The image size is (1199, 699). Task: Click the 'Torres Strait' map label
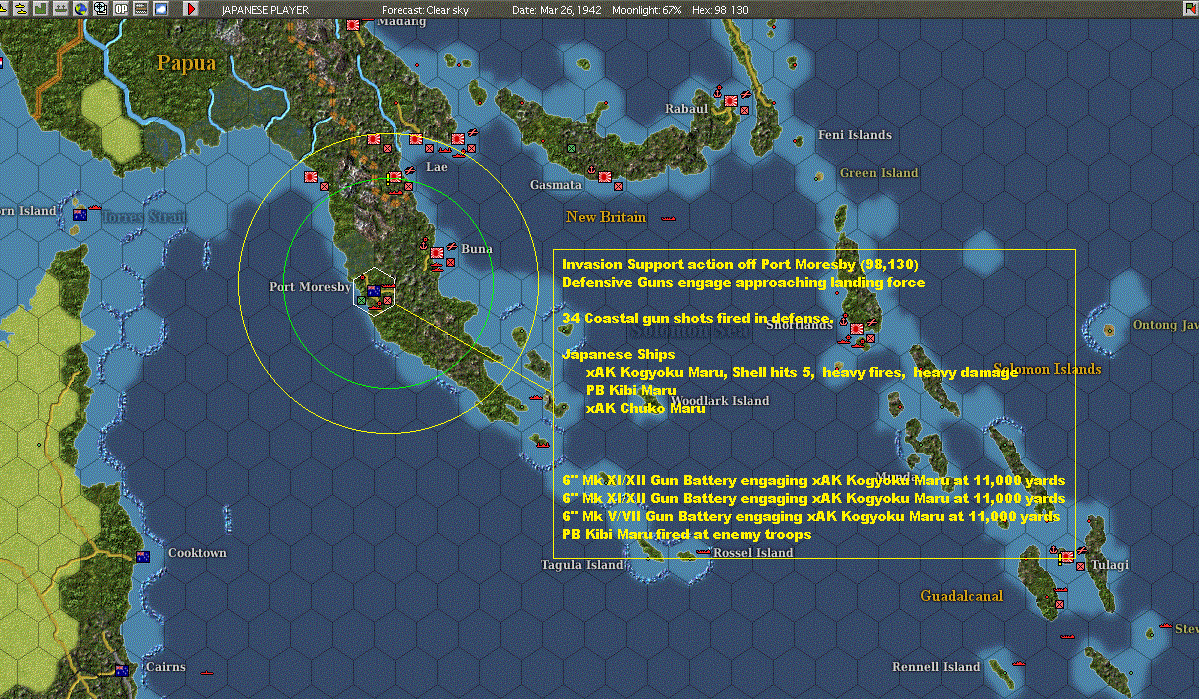tap(145, 216)
